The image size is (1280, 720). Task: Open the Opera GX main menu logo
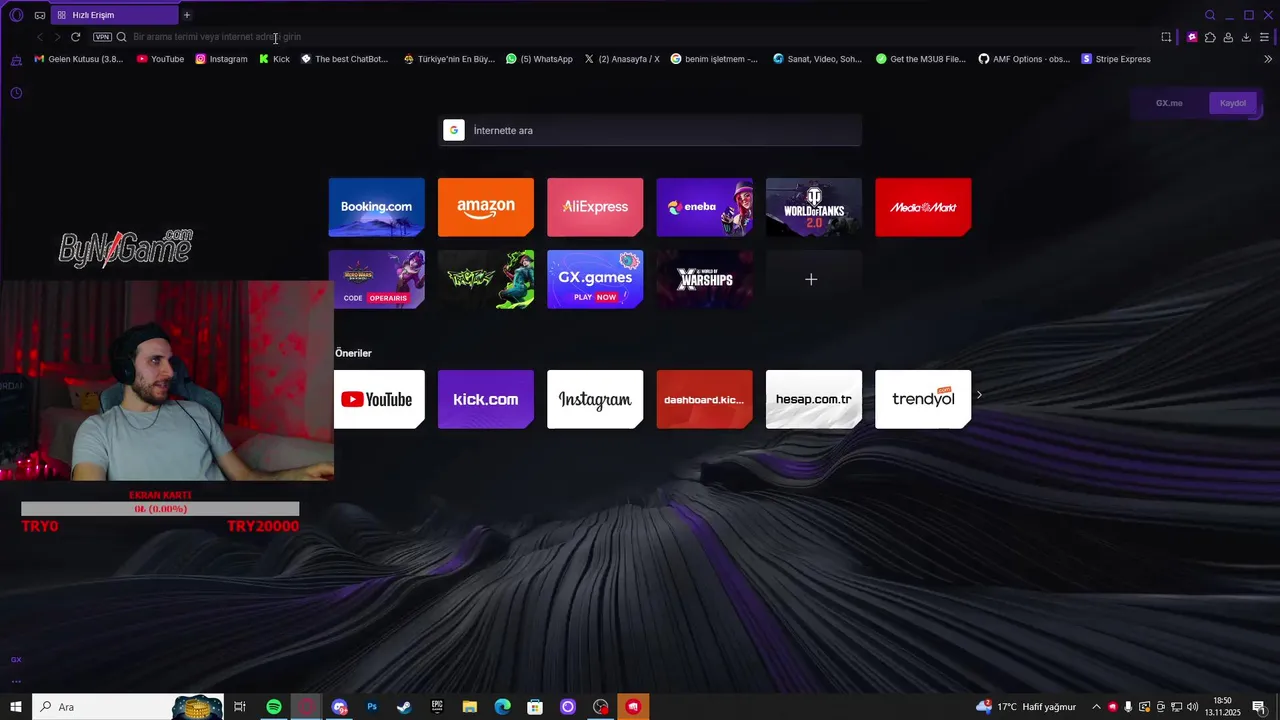point(16,15)
